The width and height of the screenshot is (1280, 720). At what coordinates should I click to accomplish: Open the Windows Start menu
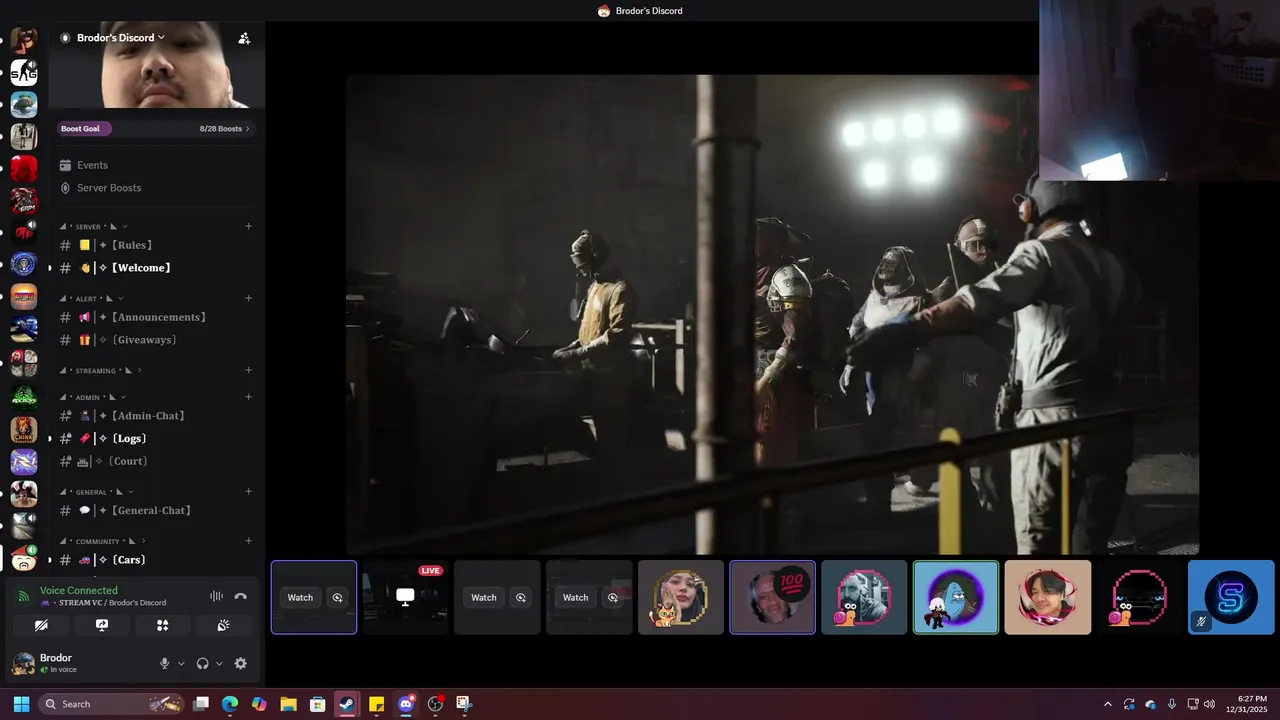pyautogui.click(x=21, y=704)
